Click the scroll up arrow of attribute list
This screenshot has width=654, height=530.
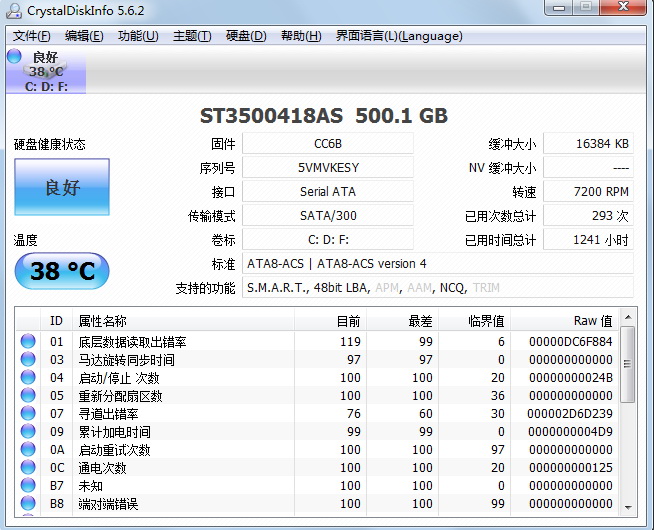tap(628, 318)
